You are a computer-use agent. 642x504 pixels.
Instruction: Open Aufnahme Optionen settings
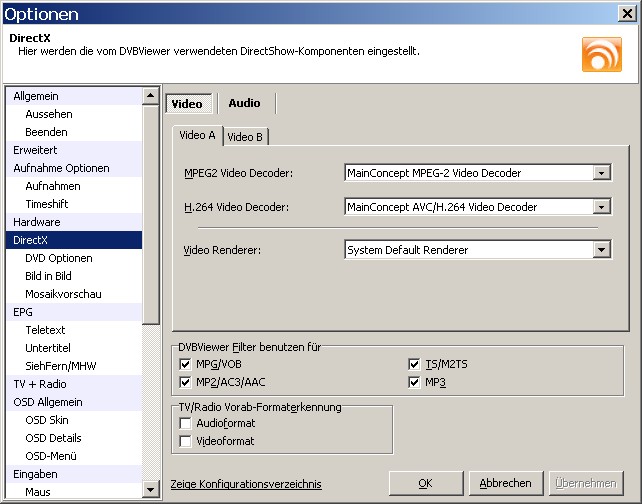pyautogui.click(x=74, y=168)
